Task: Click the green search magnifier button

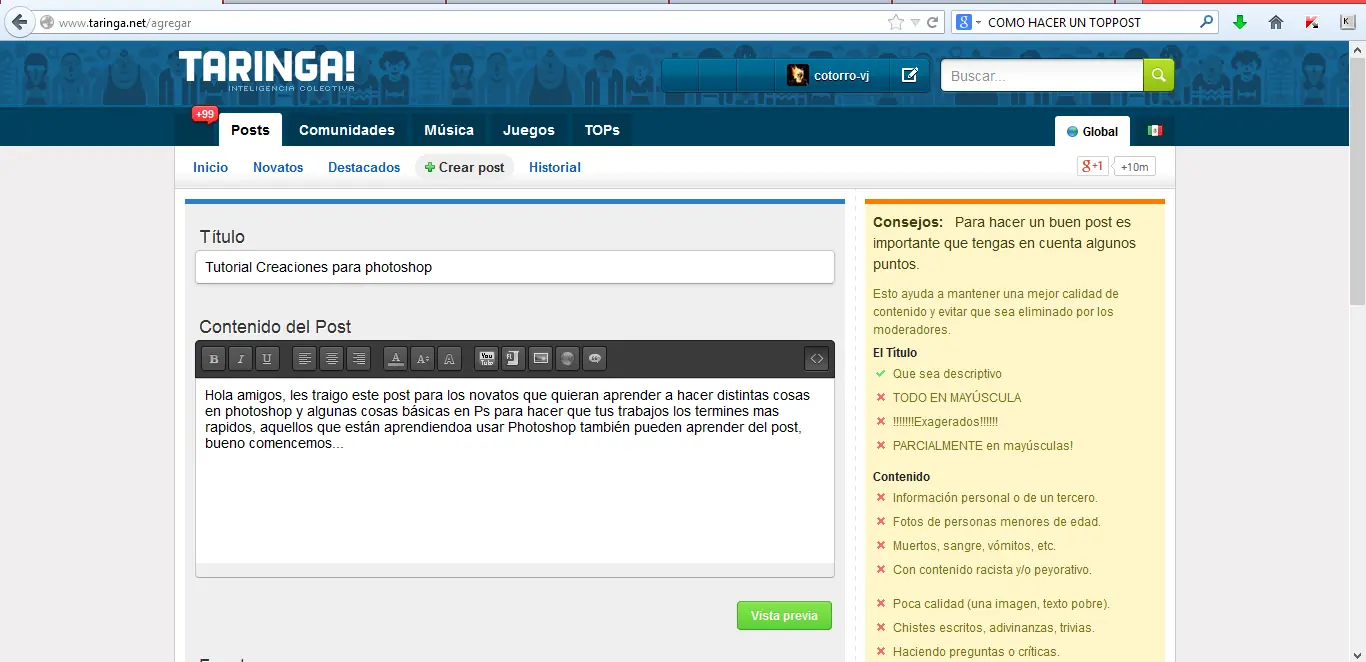Action: [x=1159, y=75]
